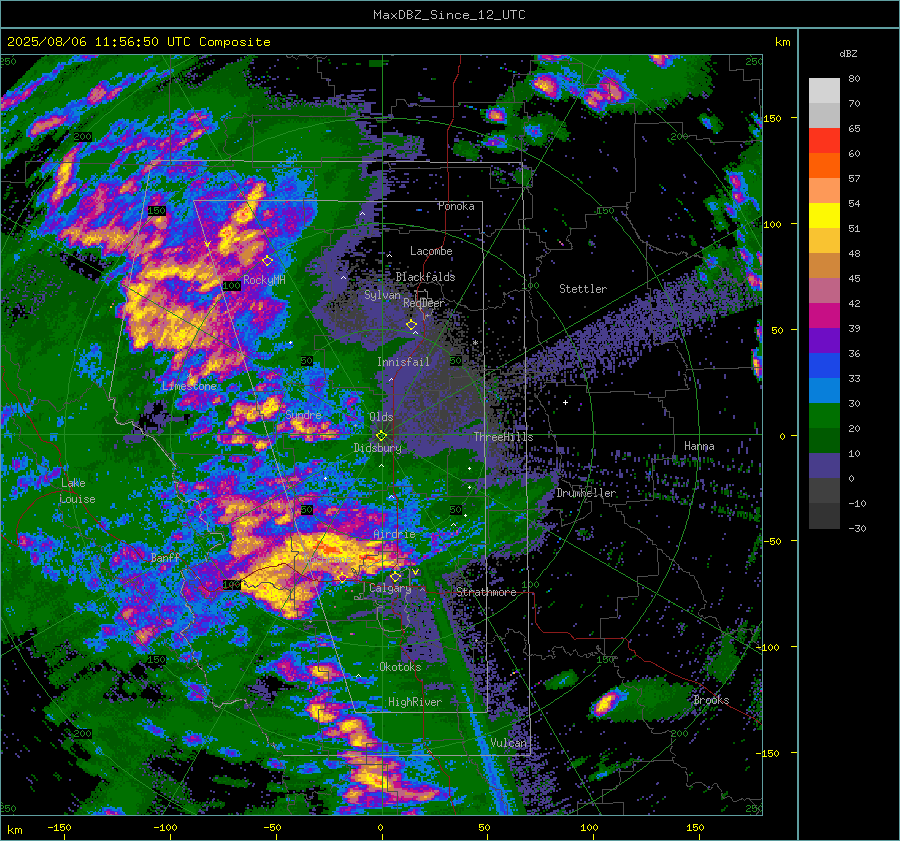Click the Airdrie label
This screenshot has height=841, width=900.
(394, 534)
